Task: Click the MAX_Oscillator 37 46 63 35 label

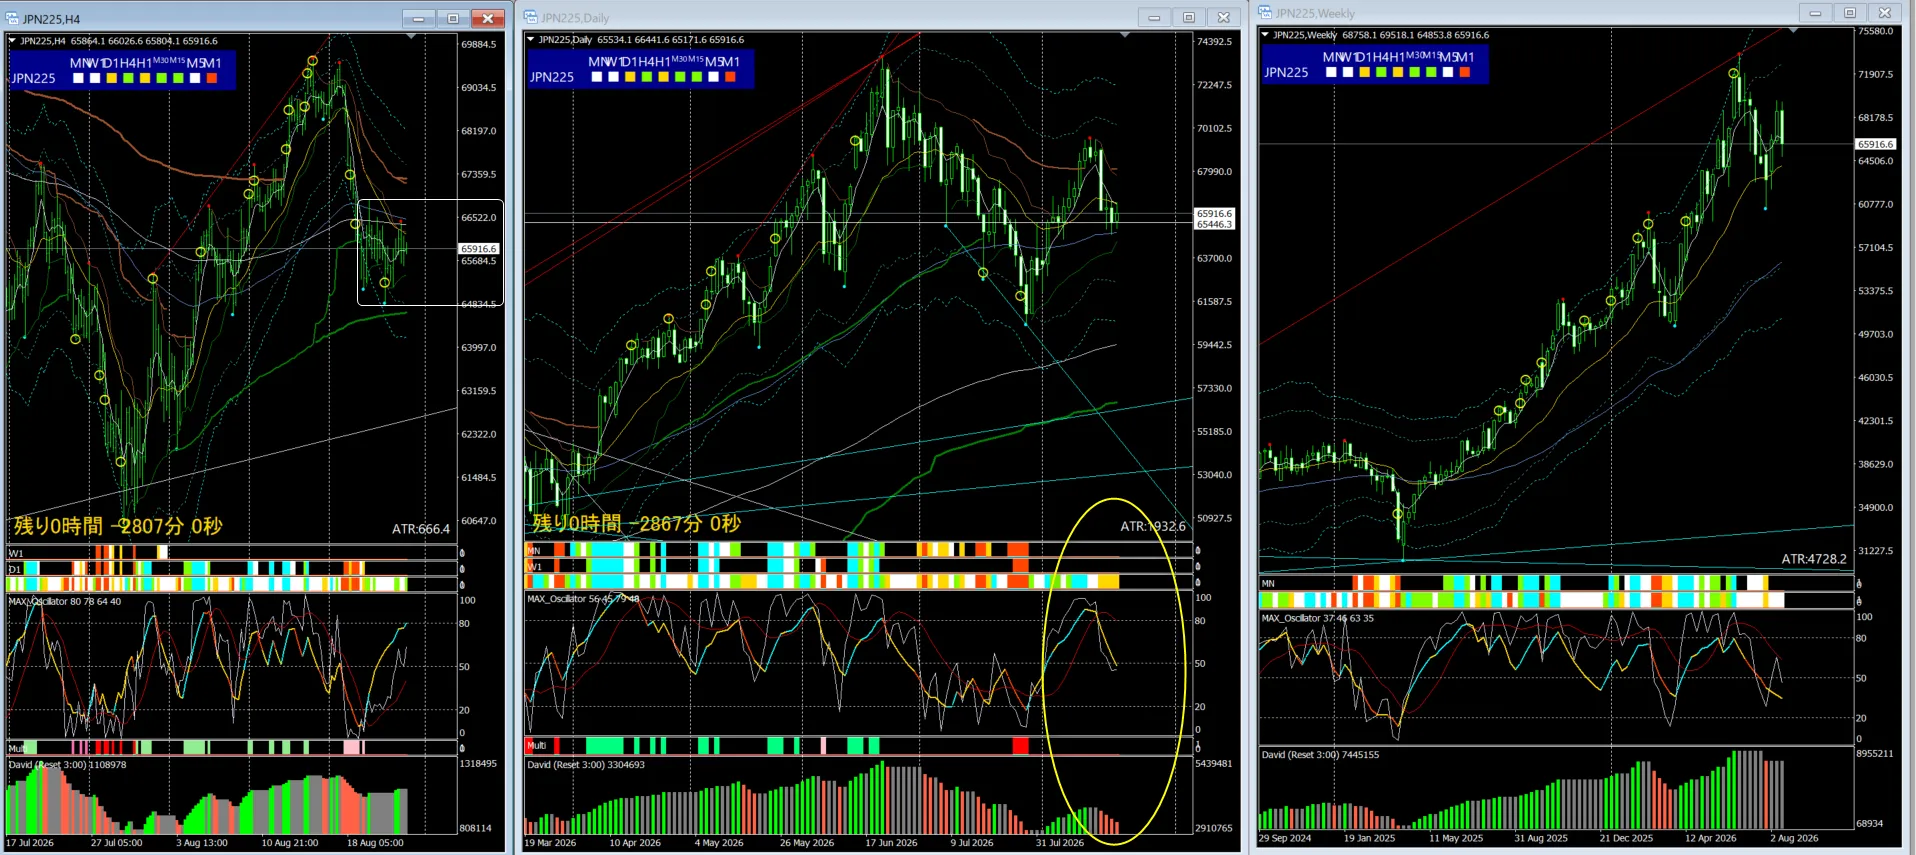Action: coord(1317,618)
